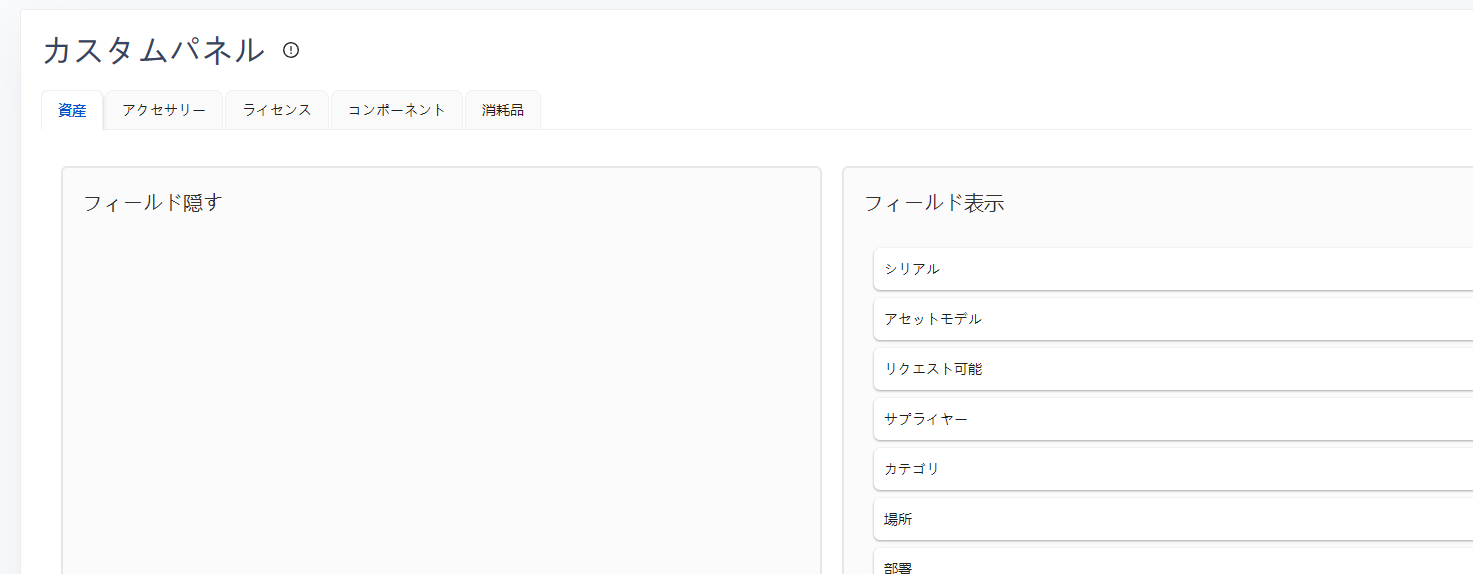Choose the 場所 field card
1473x574 pixels.
tap(1170, 519)
